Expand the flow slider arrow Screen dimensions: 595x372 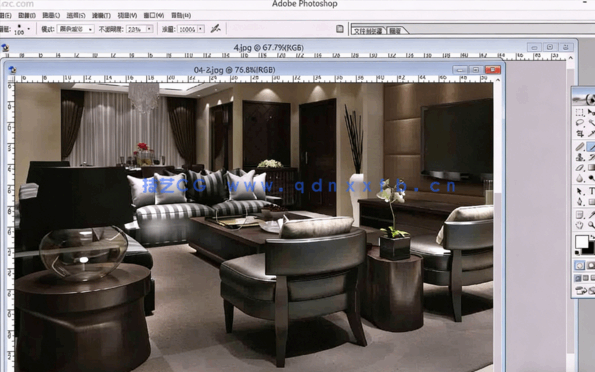pyautogui.click(x=200, y=29)
